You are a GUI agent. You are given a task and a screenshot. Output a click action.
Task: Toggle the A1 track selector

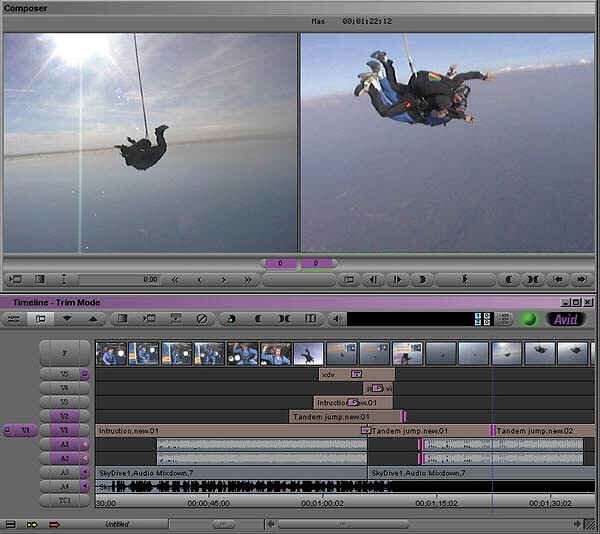pos(64,444)
